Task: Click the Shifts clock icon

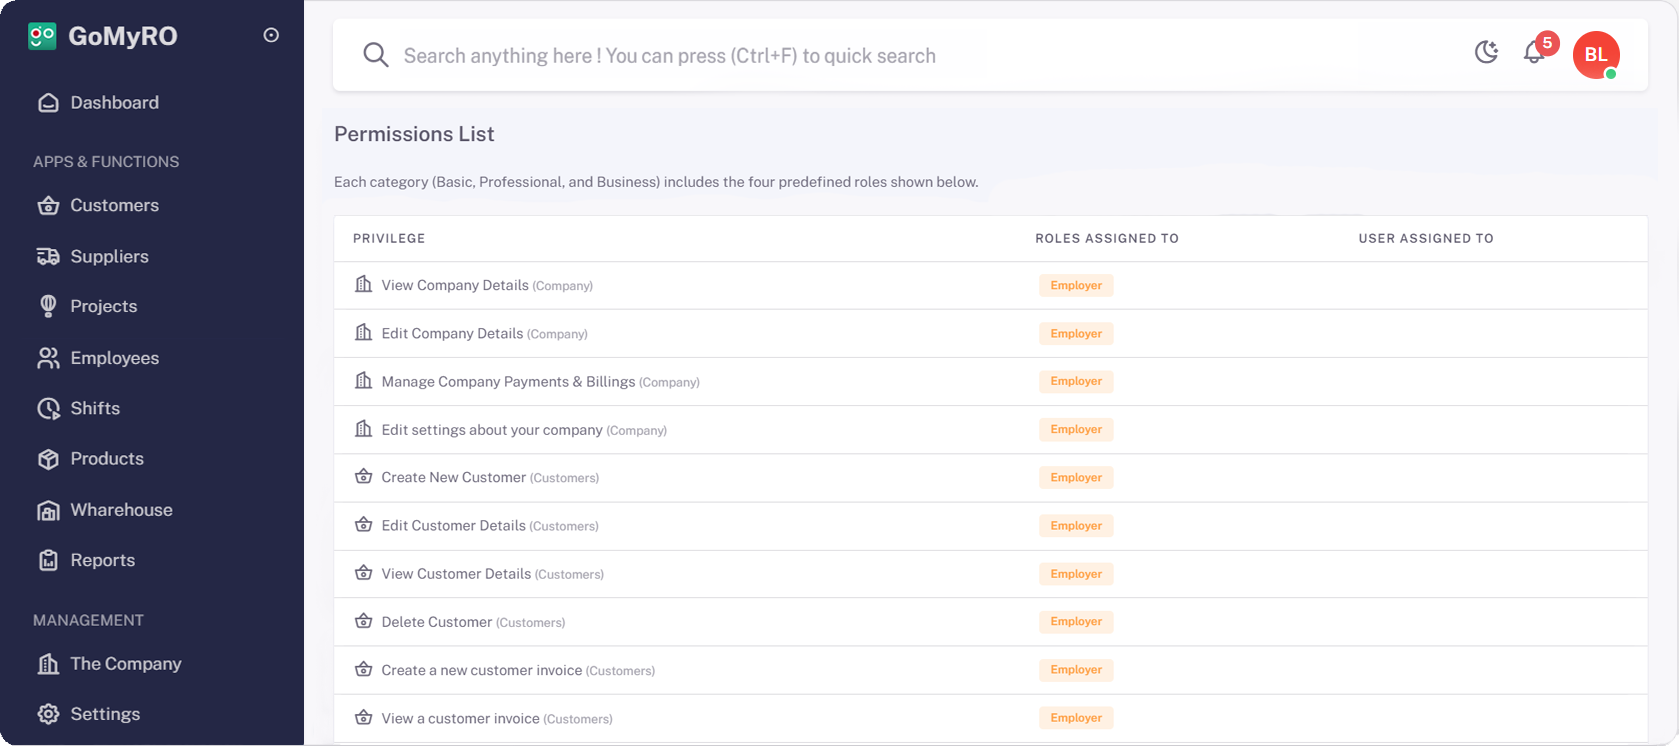Action: [48, 409]
